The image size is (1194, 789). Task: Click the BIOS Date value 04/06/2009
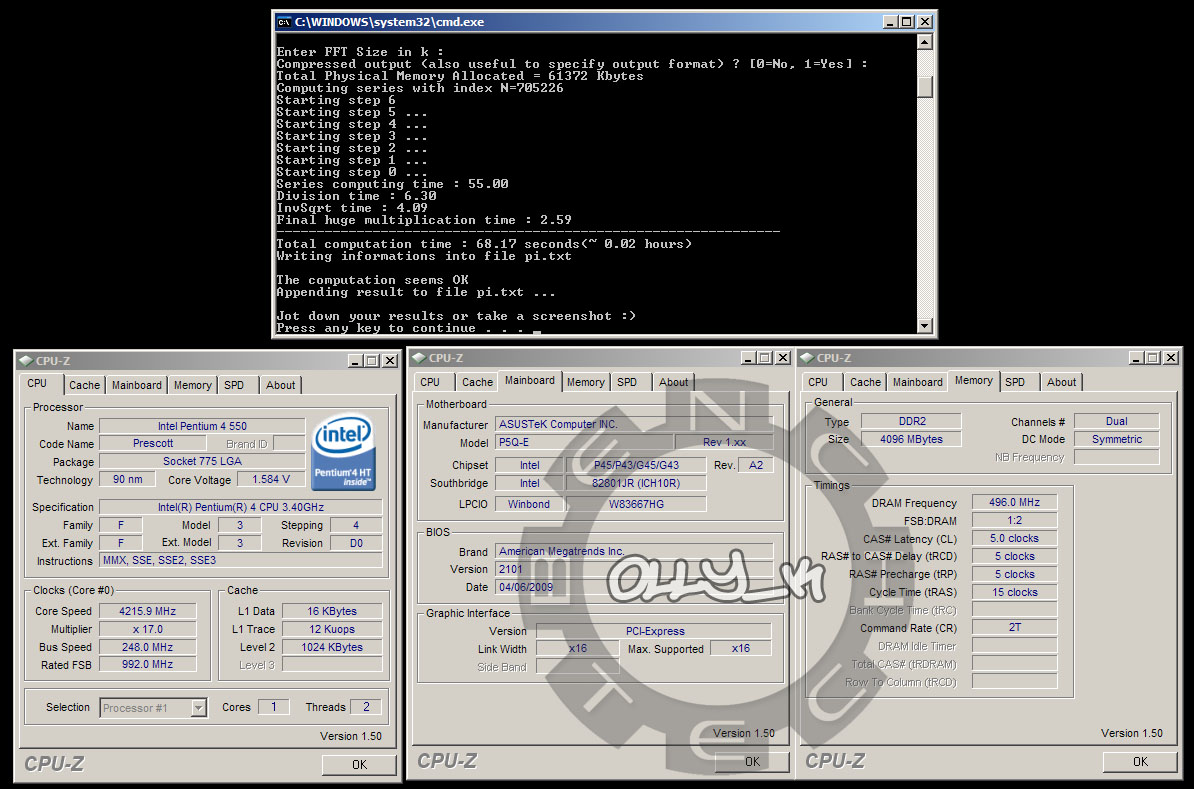pyautogui.click(x=634, y=587)
